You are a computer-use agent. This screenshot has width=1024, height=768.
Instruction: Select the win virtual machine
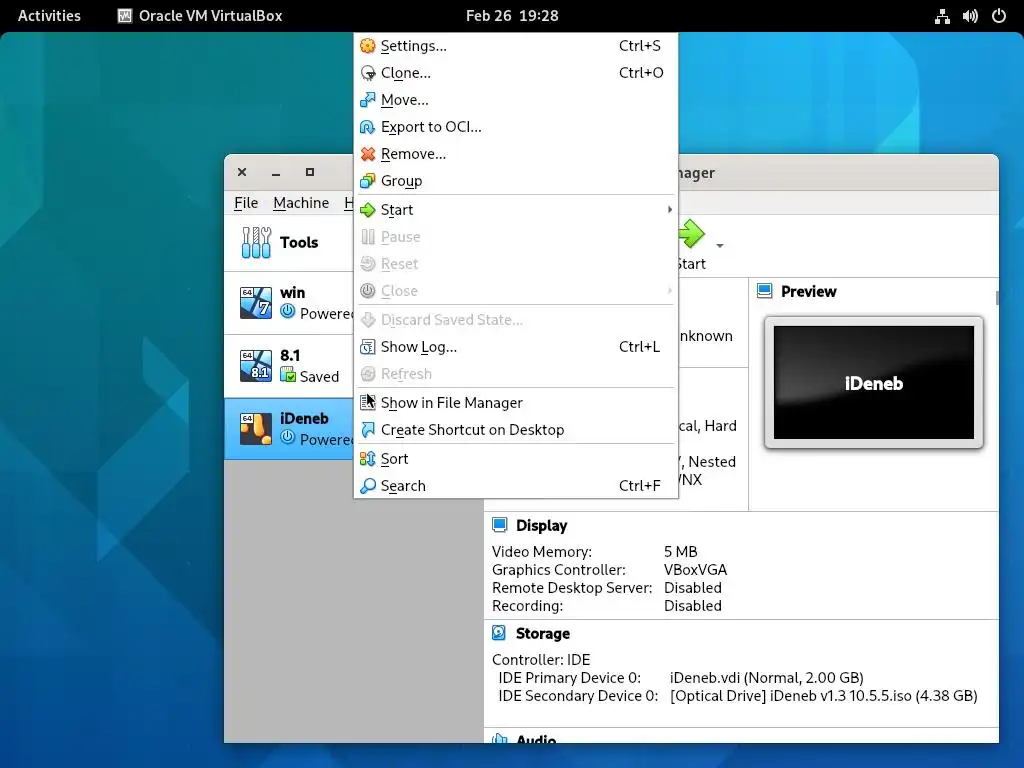(x=289, y=303)
